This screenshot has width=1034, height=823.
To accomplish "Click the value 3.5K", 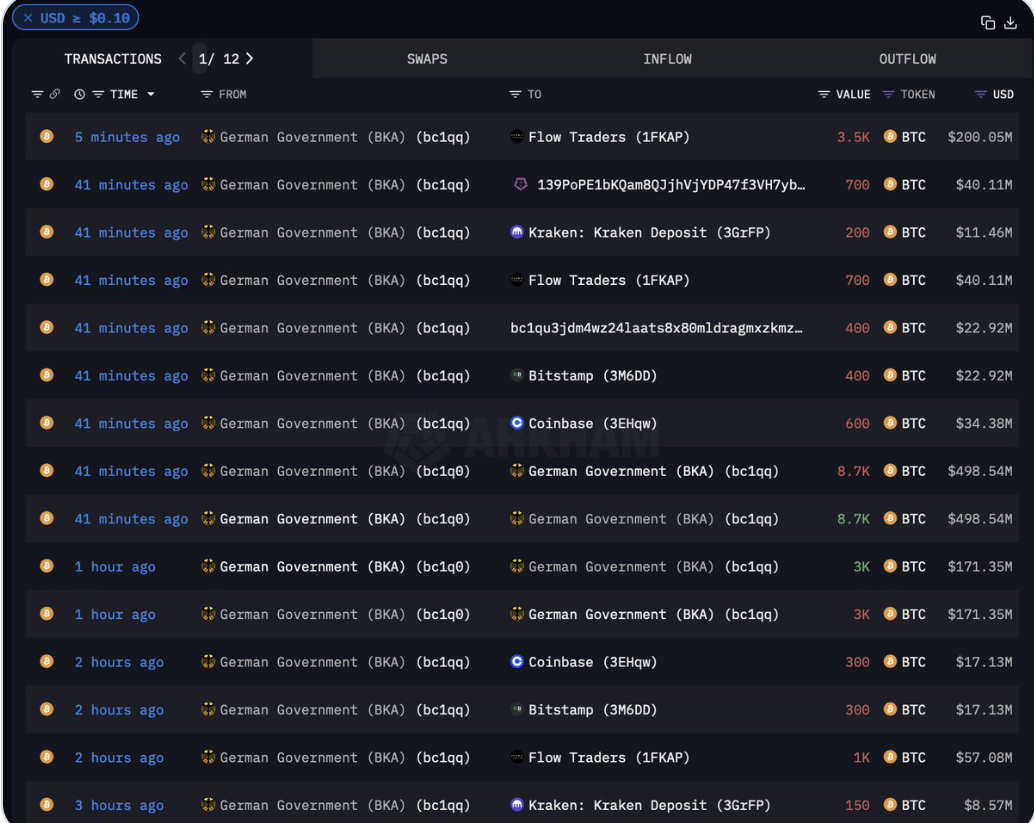I will coord(853,137).
